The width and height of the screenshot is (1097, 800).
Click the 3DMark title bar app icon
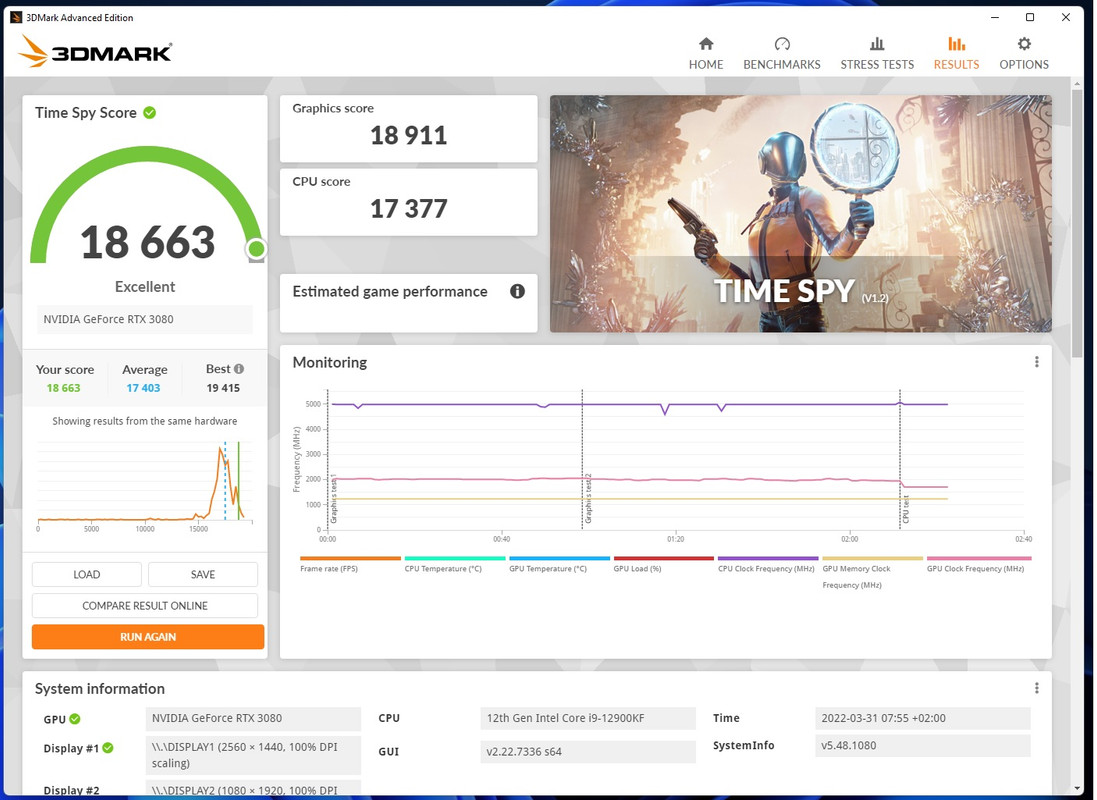15,17
